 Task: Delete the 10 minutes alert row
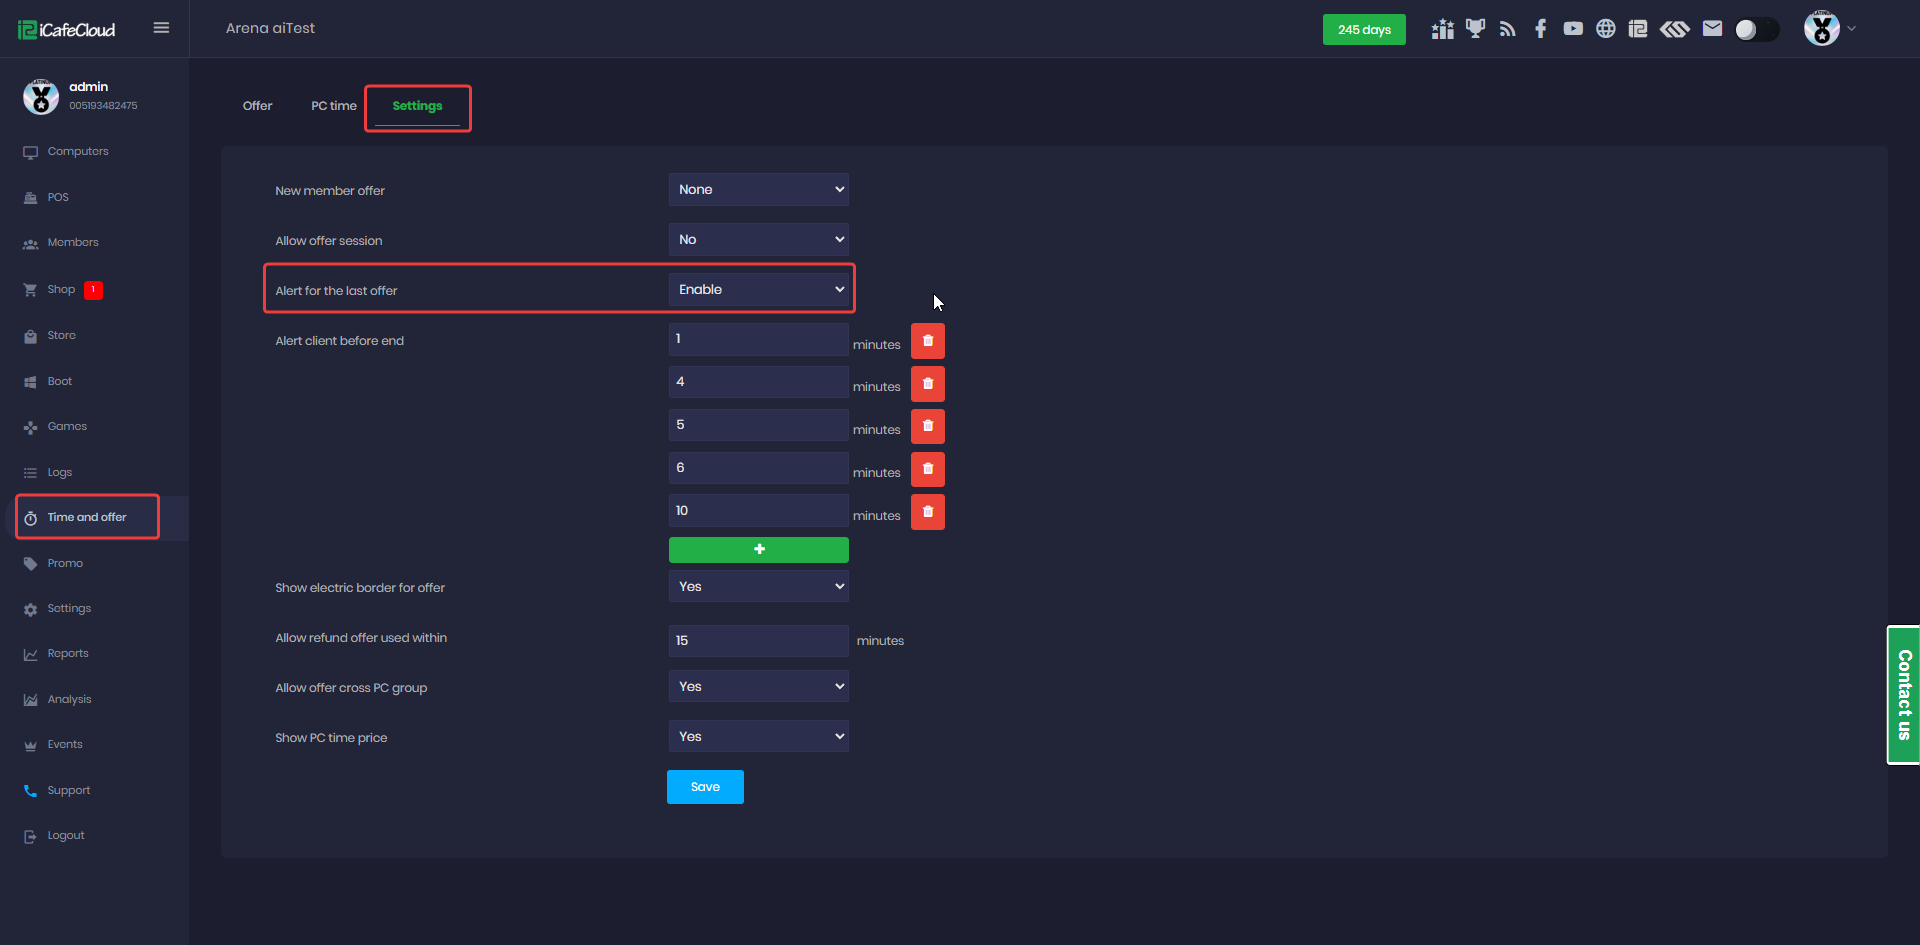click(x=928, y=513)
